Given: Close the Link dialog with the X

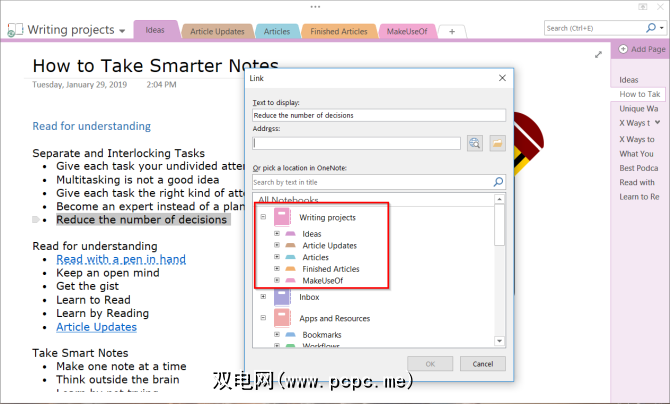Looking at the screenshot, I should coord(502,78).
